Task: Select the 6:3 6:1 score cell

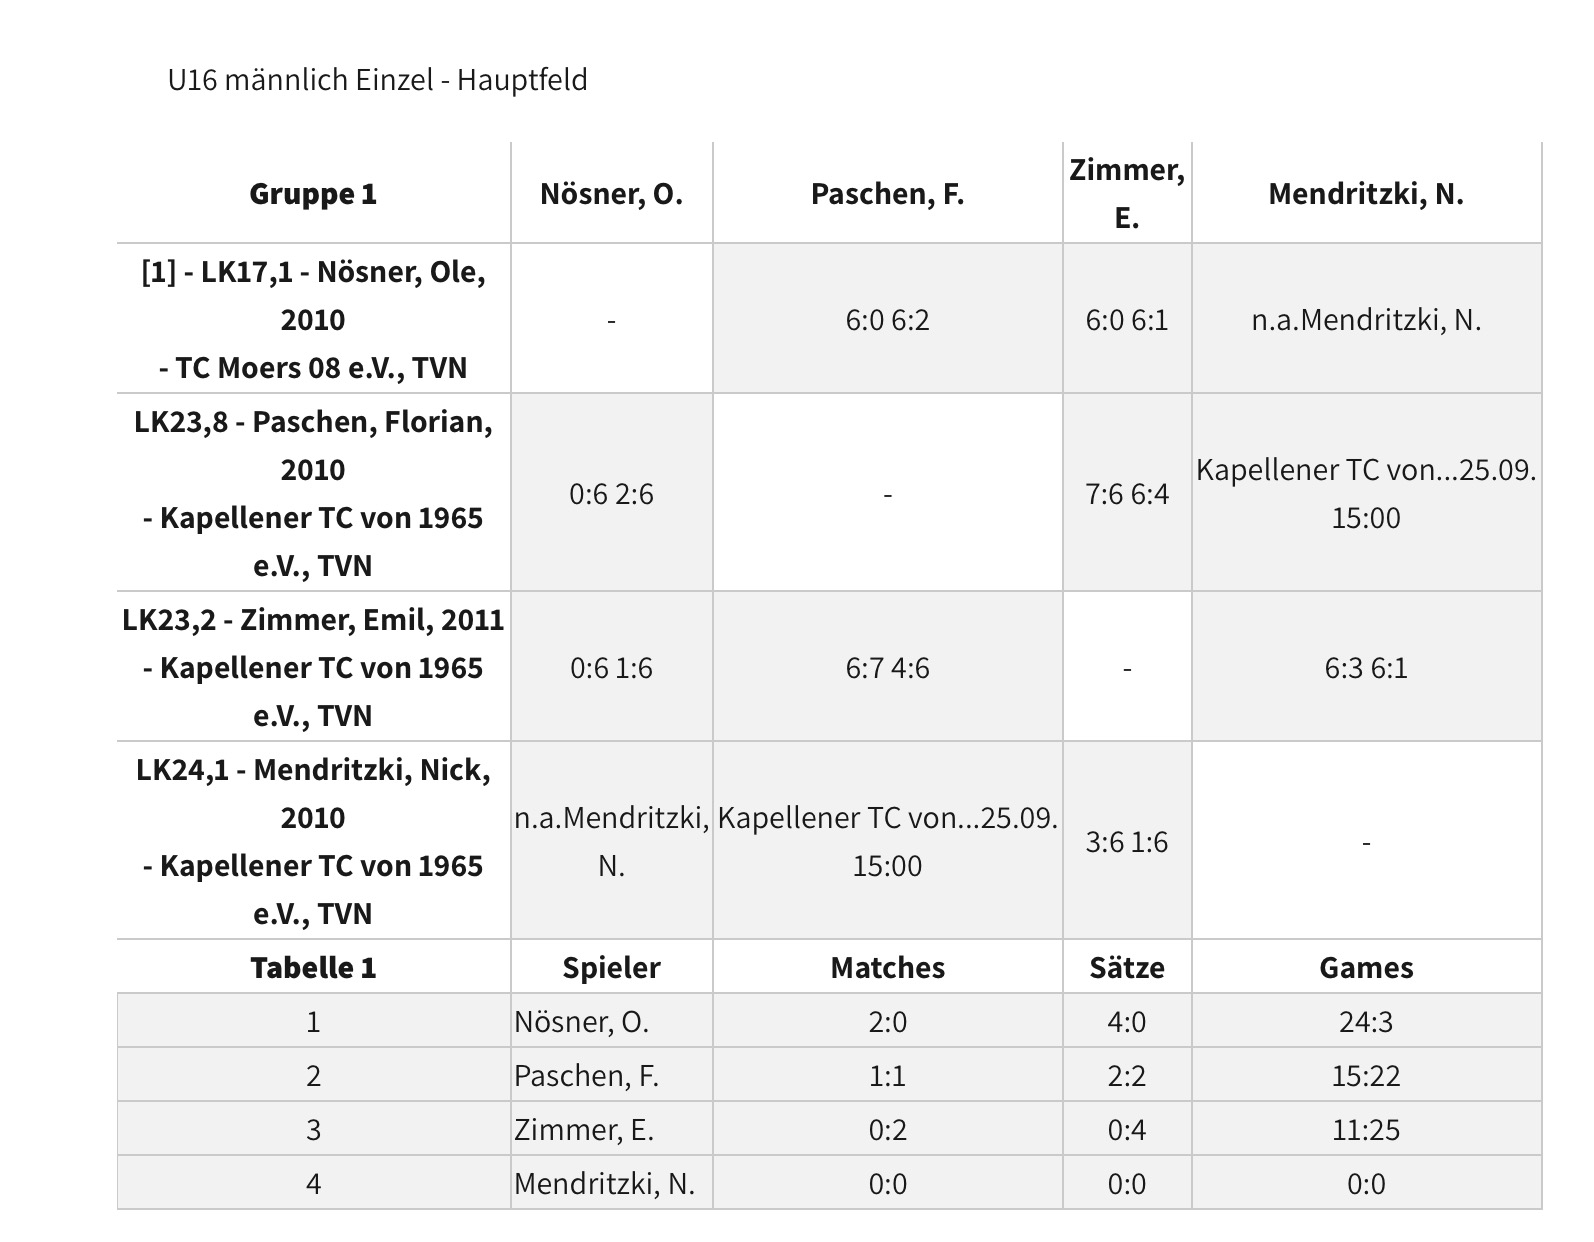Action: pos(1365,668)
